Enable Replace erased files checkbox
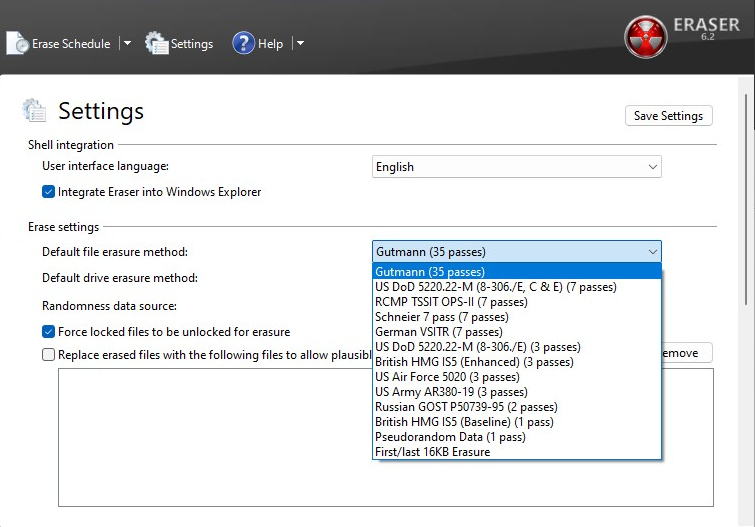755x527 pixels. 48,354
